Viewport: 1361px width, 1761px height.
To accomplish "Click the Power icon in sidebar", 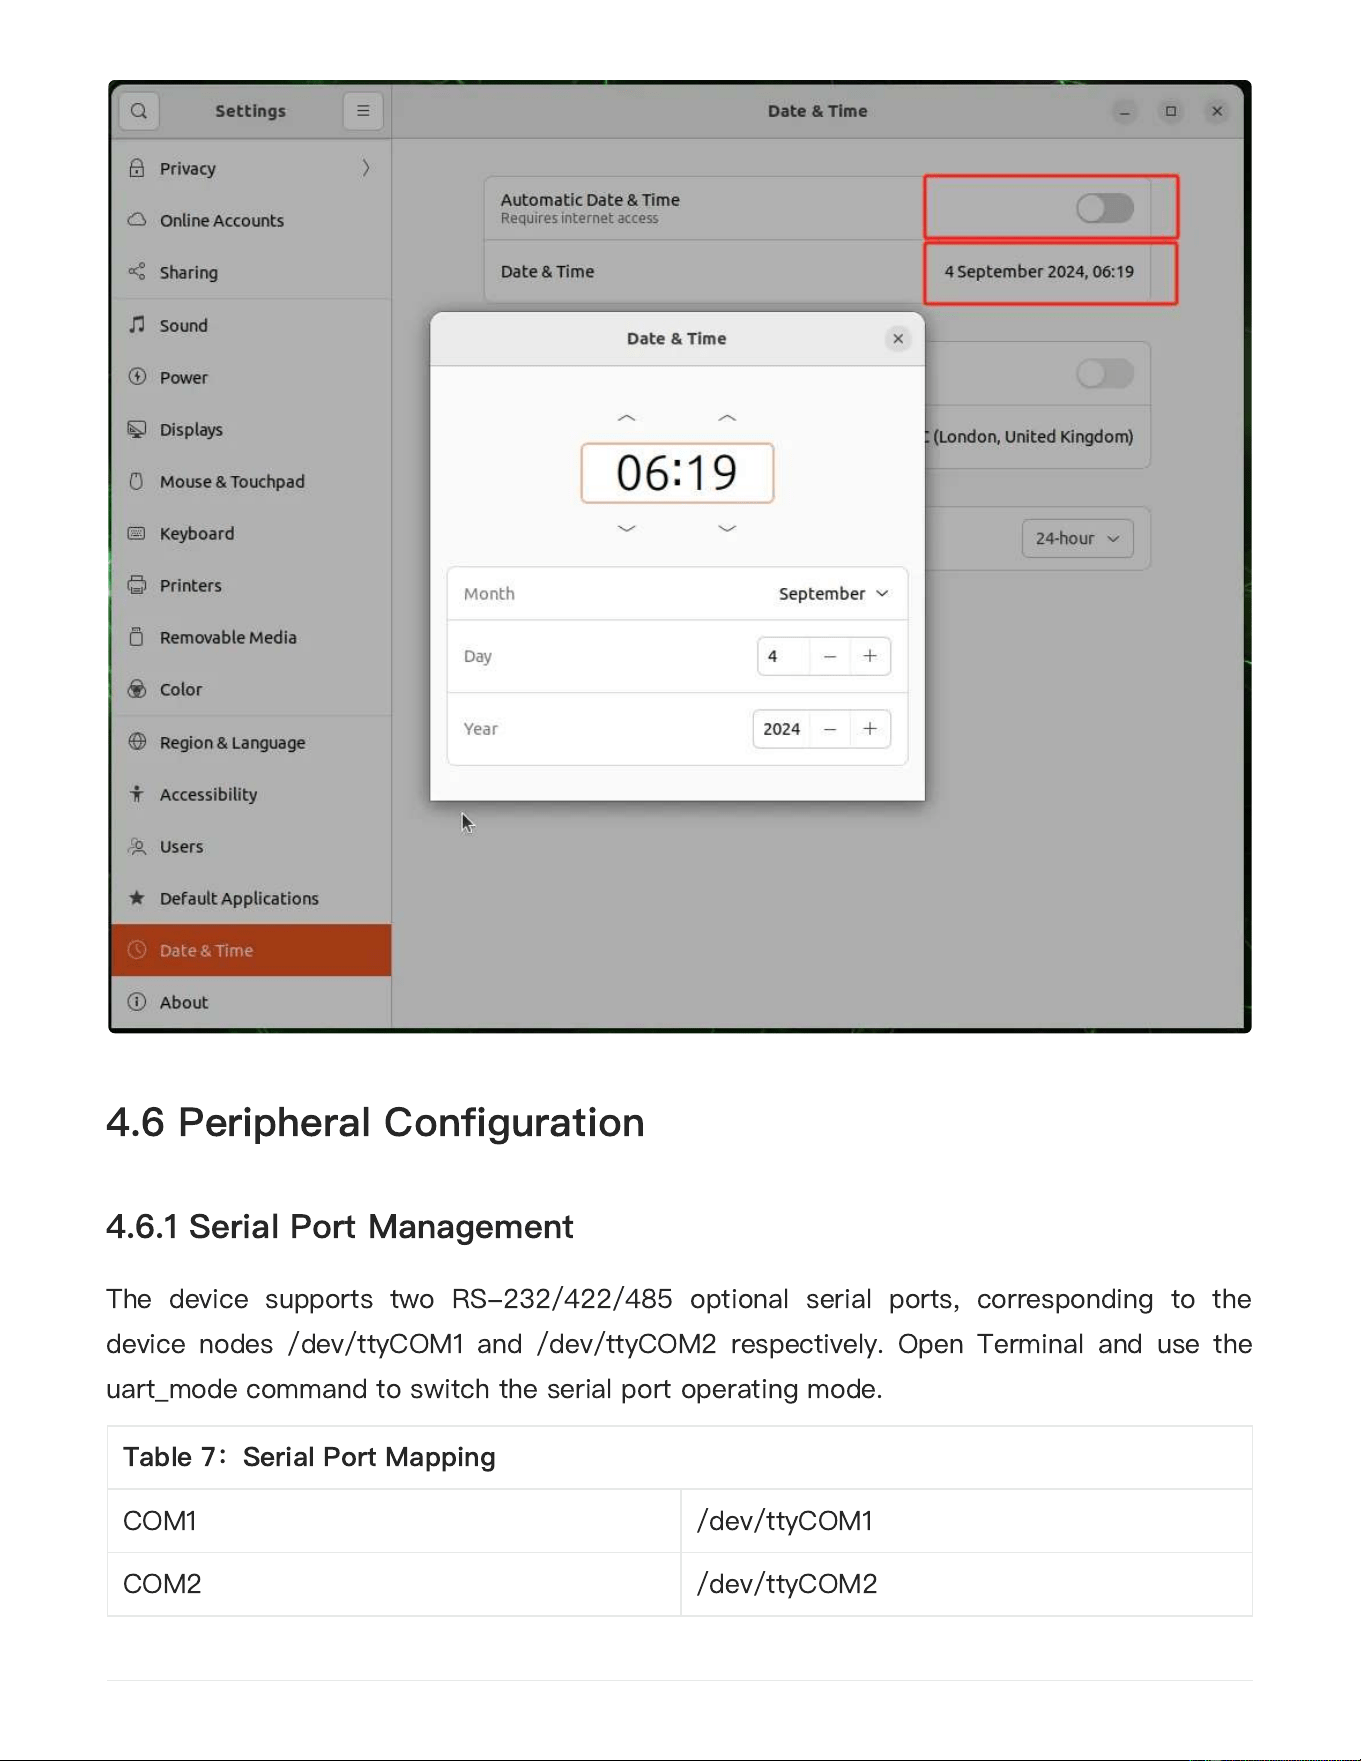I will click(x=137, y=377).
